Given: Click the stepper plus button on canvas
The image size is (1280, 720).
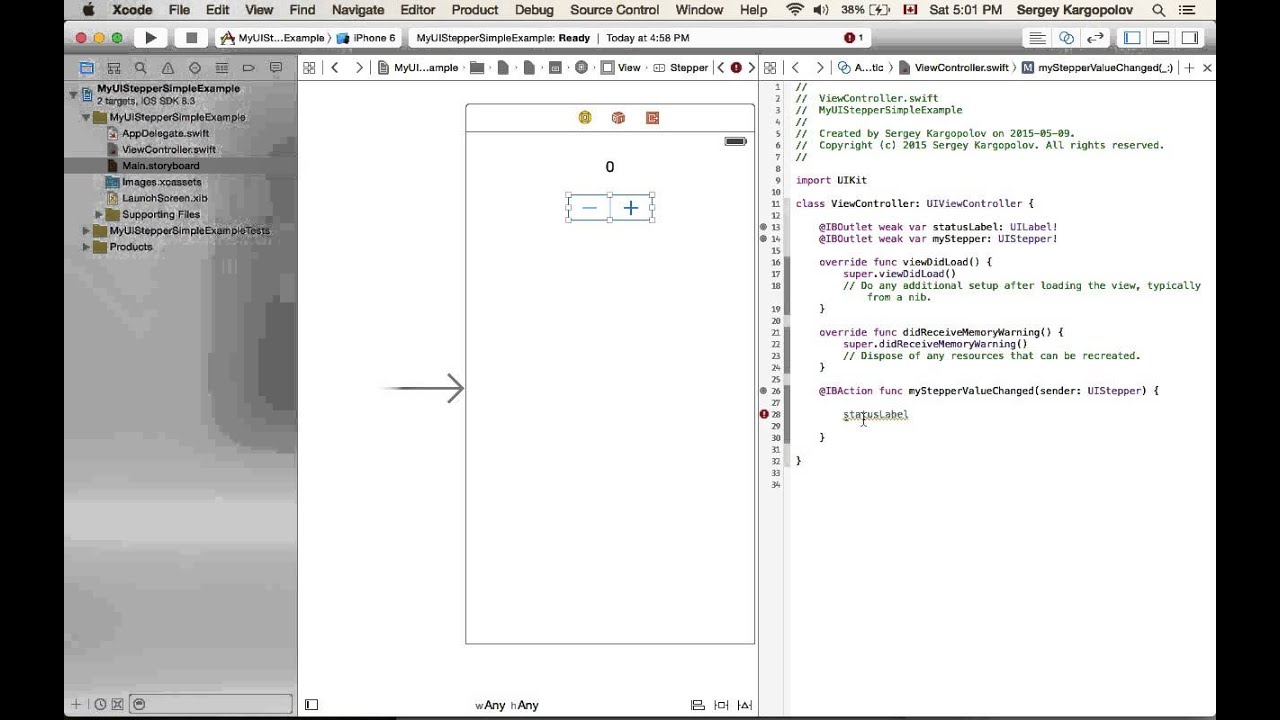Looking at the screenshot, I should point(631,208).
